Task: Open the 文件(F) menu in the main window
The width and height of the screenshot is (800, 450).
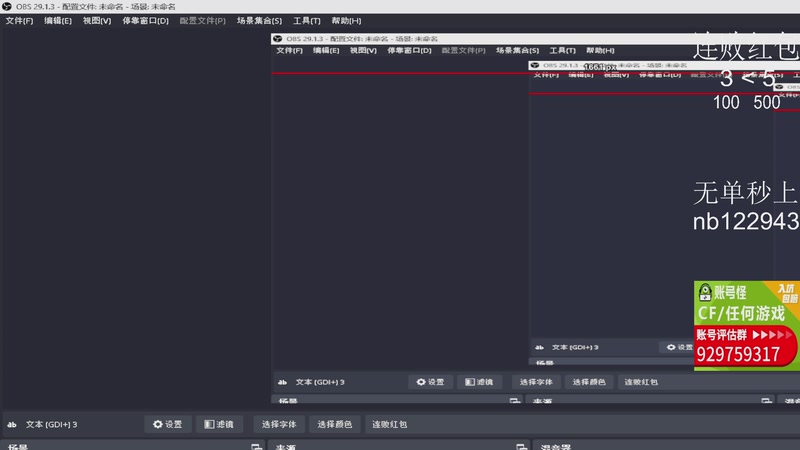Action: [19, 21]
